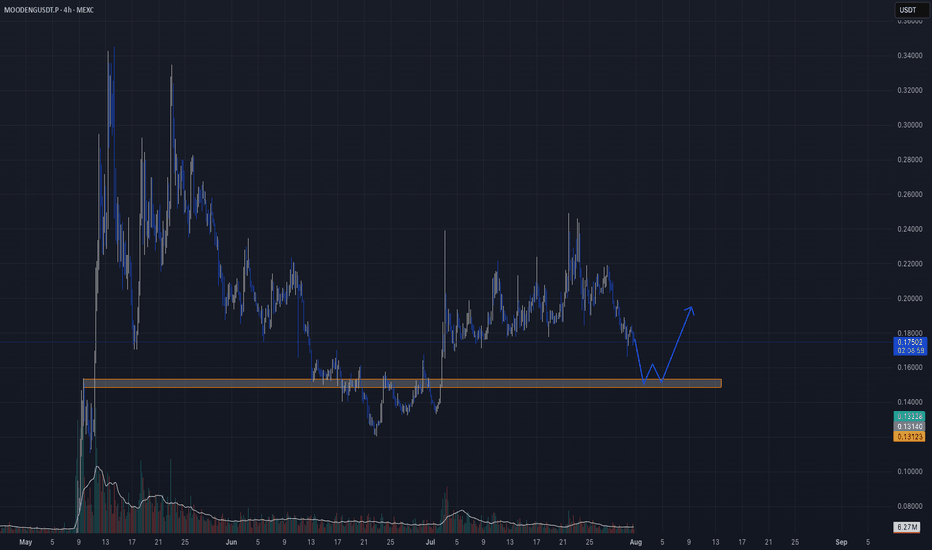Click the 0.14000 price axis label
Screen dimensions: 932x550
(x=910, y=403)
